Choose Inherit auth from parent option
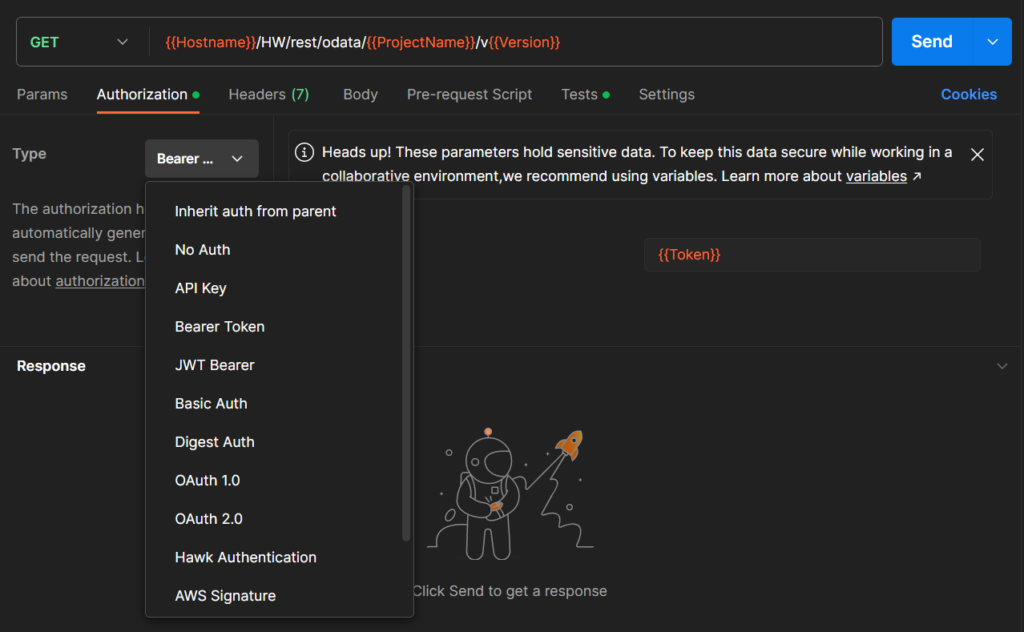The width and height of the screenshot is (1024, 632). (x=255, y=211)
